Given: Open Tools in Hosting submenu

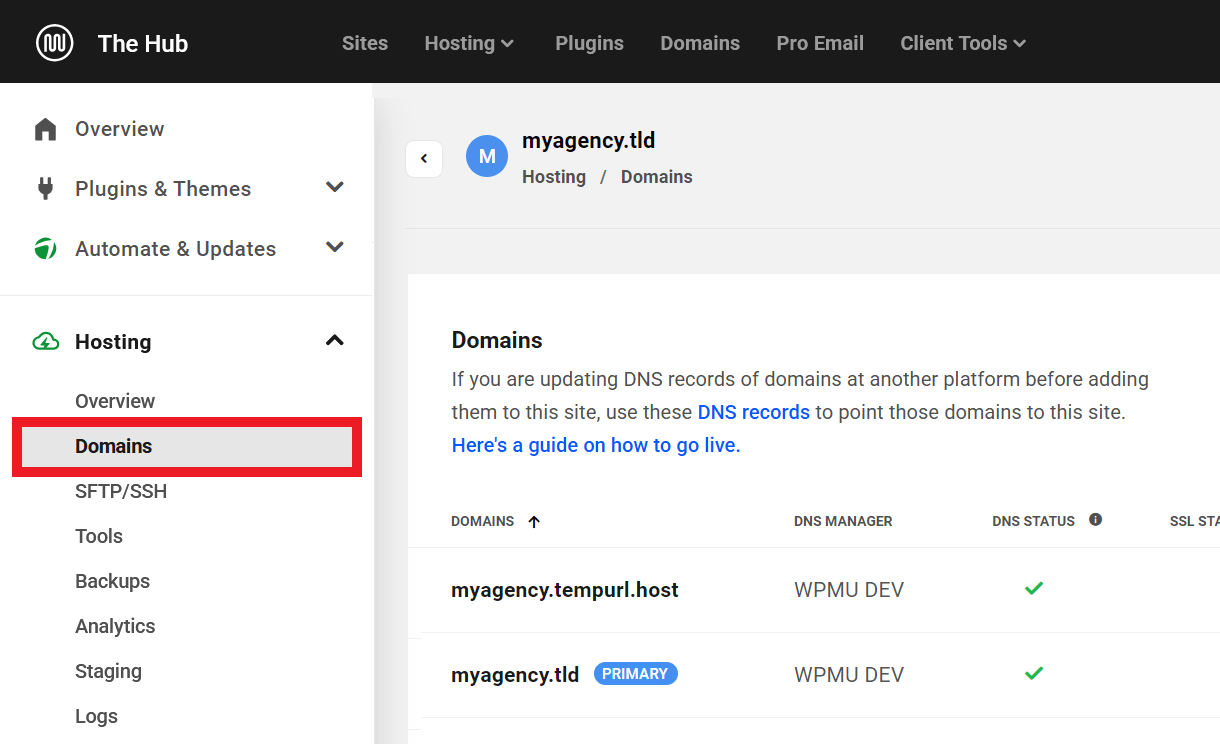Looking at the screenshot, I should [x=99, y=536].
